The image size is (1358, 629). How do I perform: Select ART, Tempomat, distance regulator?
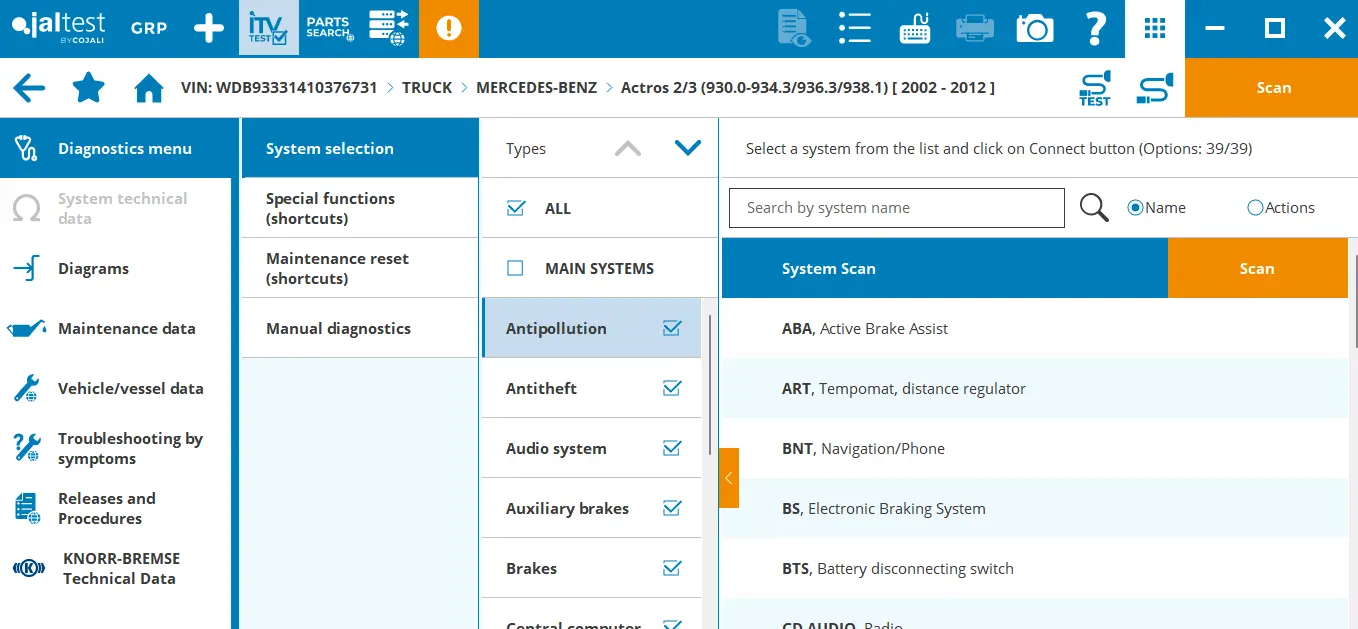(x=1035, y=388)
